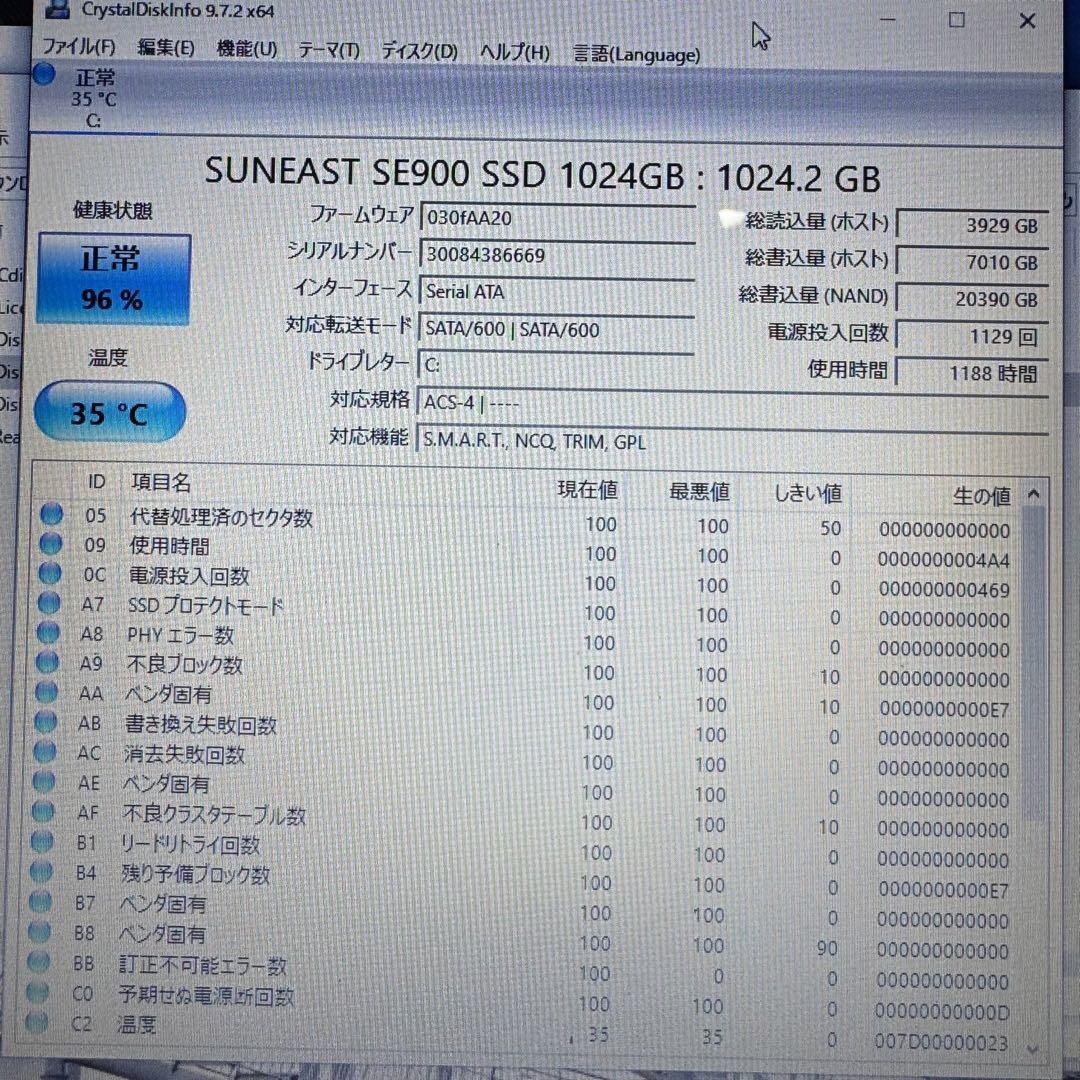Click the status dot beside 温度 attribute C2
The image size is (1080, 1080).
click(x=36, y=1022)
